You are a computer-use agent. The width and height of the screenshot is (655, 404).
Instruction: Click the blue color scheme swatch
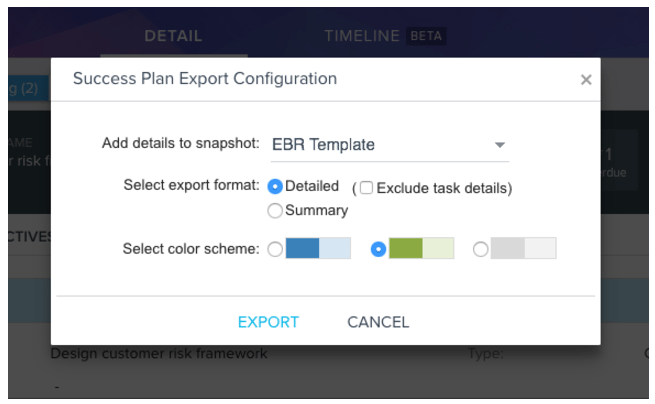click(x=318, y=249)
